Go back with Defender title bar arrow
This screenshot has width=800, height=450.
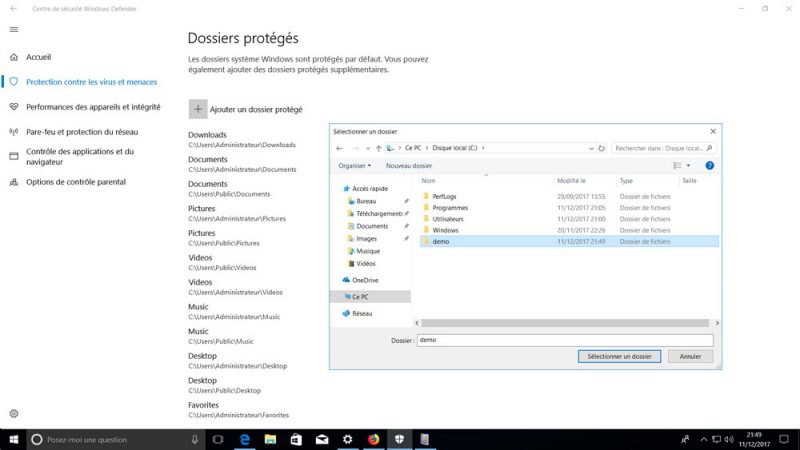[14, 9]
